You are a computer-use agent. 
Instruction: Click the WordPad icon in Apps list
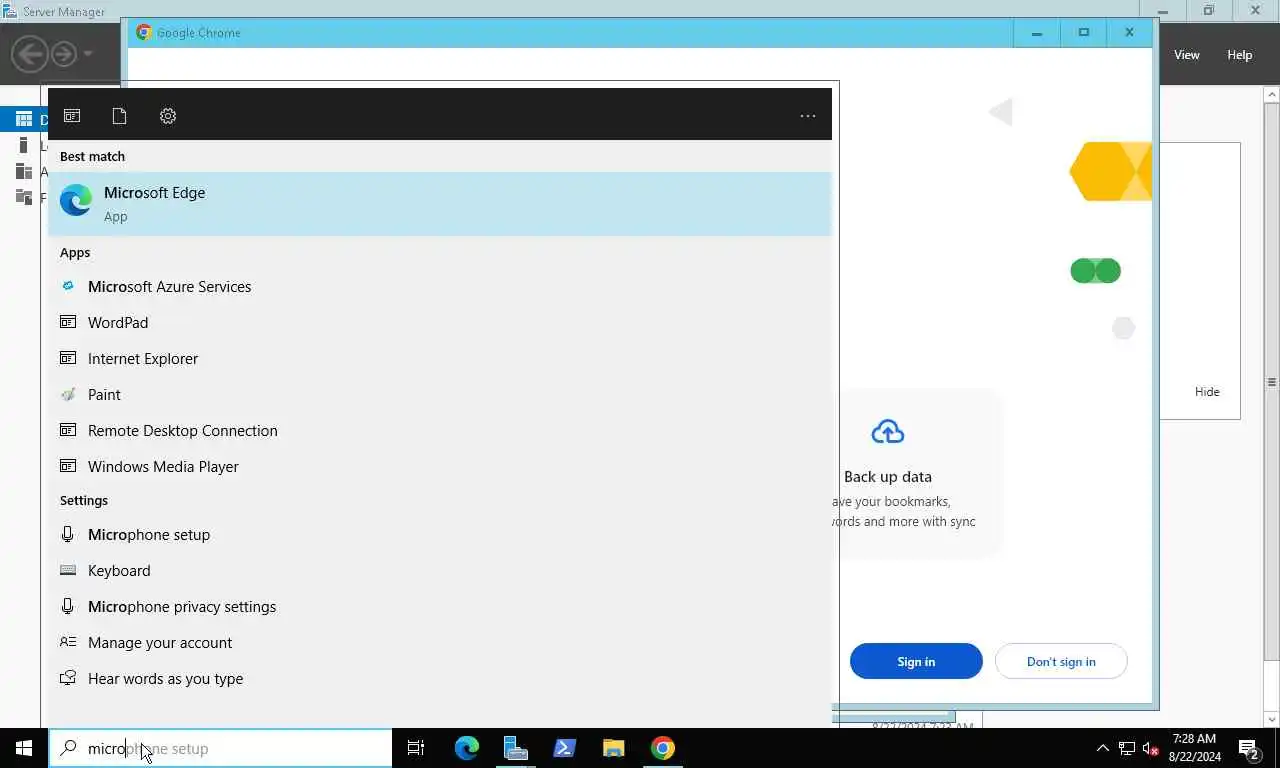[x=68, y=322]
